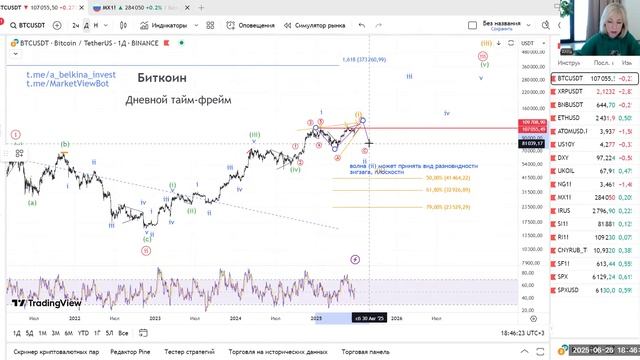Open quick search magnifier icon
This screenshot has height=360, width=640.
(x=545, y=25)
